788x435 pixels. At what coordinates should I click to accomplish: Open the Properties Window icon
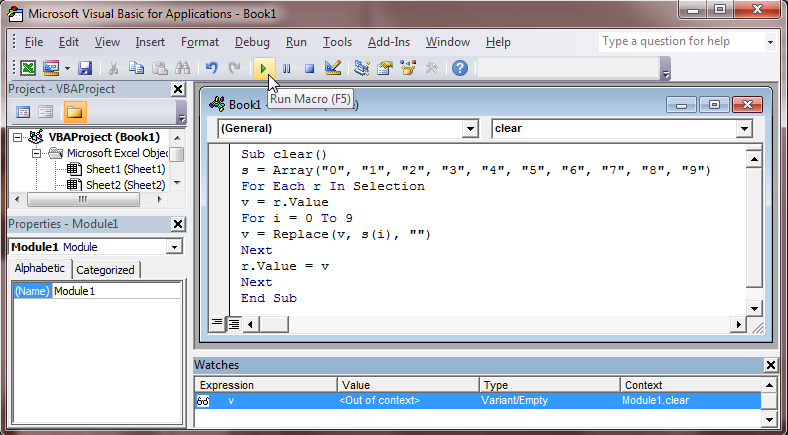[x=385, y=68]
